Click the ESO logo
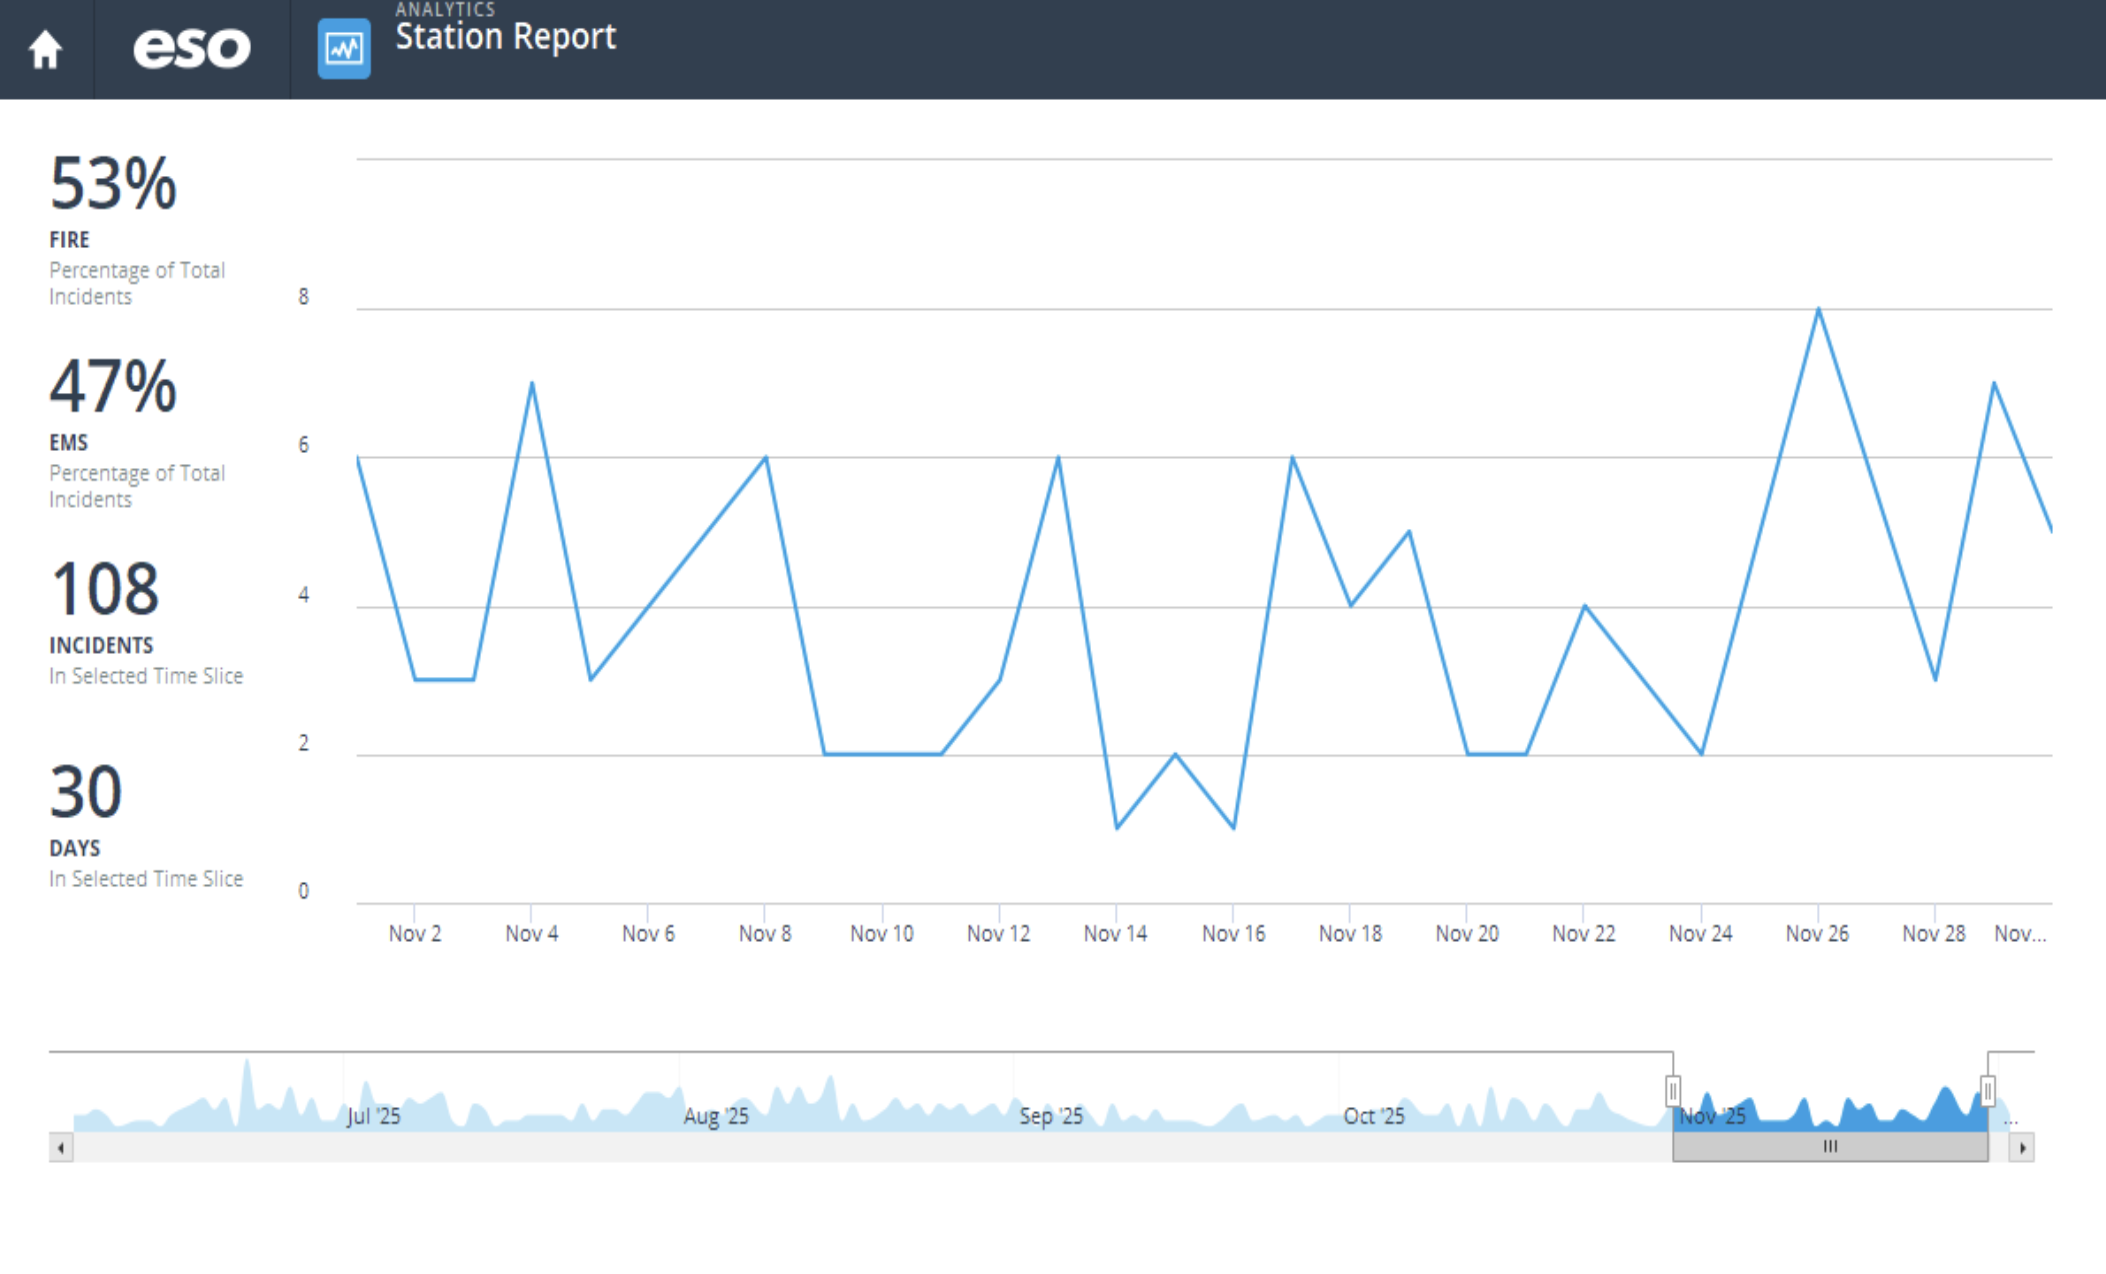 tap(191, 48)
